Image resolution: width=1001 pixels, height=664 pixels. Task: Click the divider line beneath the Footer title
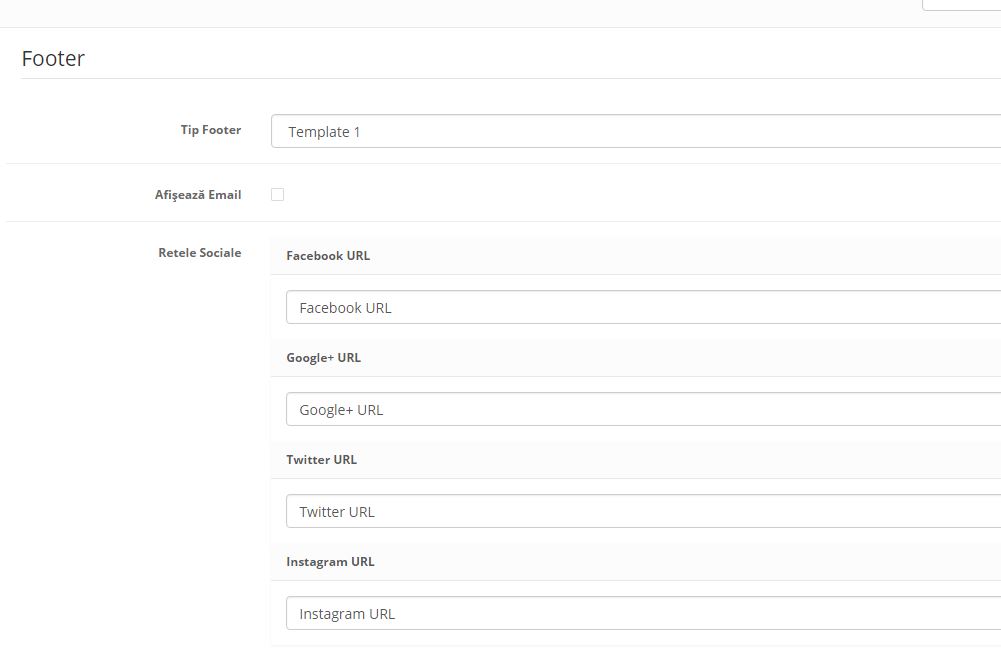point(500,78)
